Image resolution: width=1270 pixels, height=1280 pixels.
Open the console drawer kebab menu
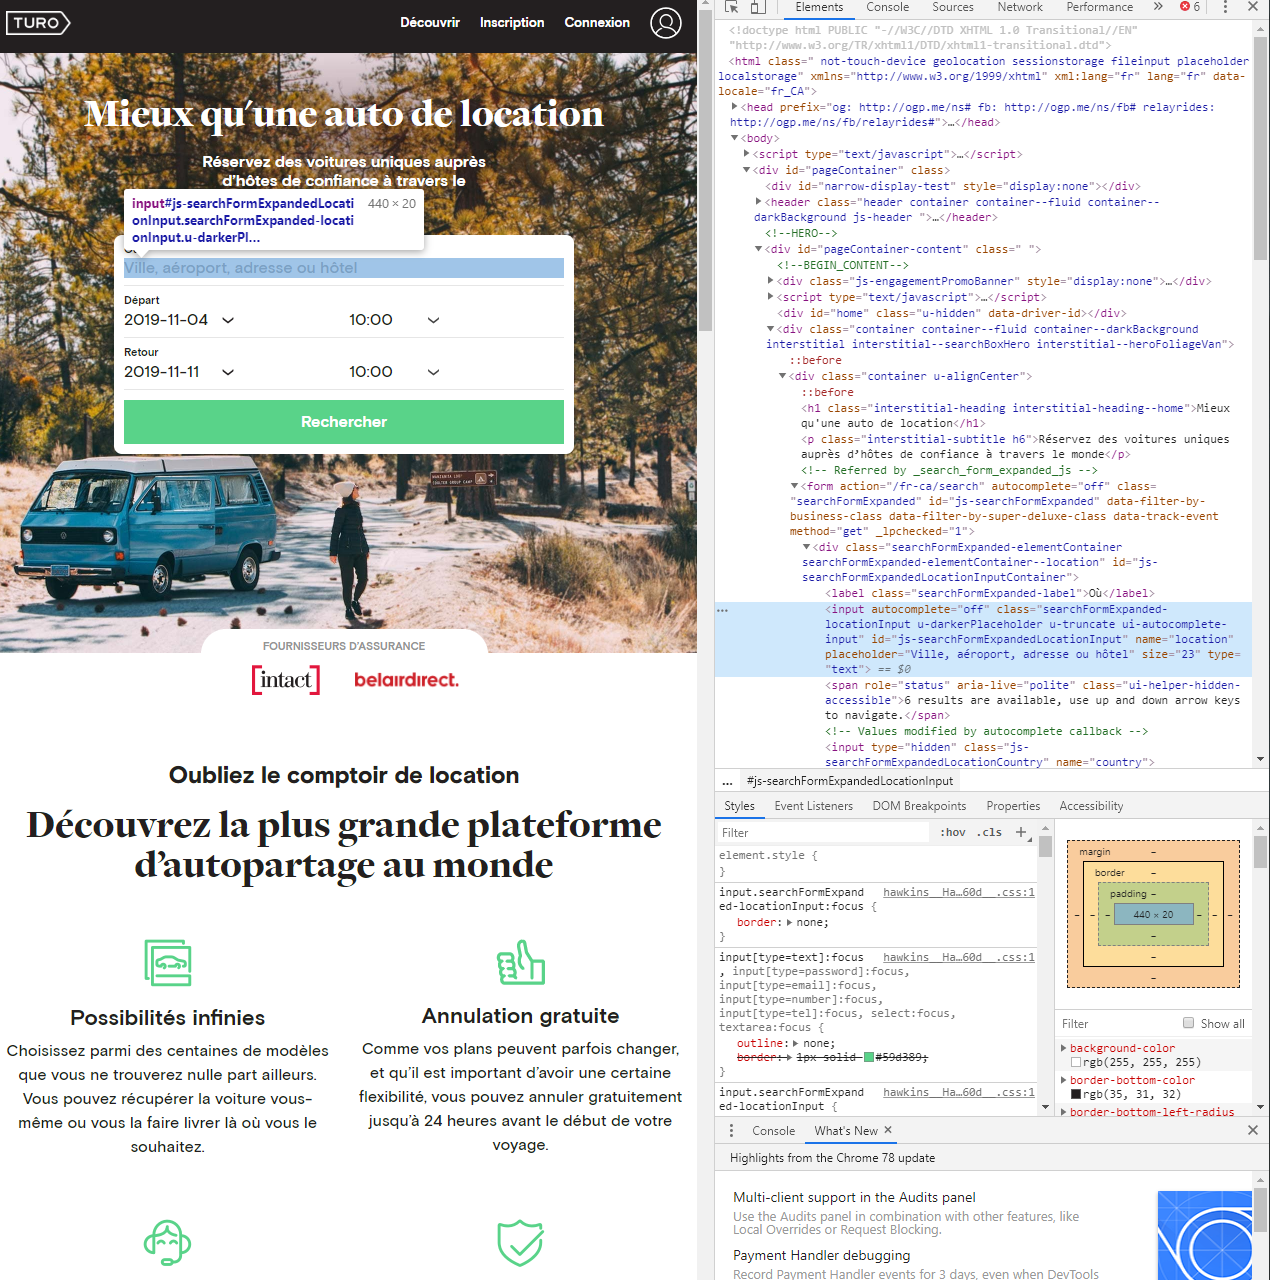tap(731, 1130)
